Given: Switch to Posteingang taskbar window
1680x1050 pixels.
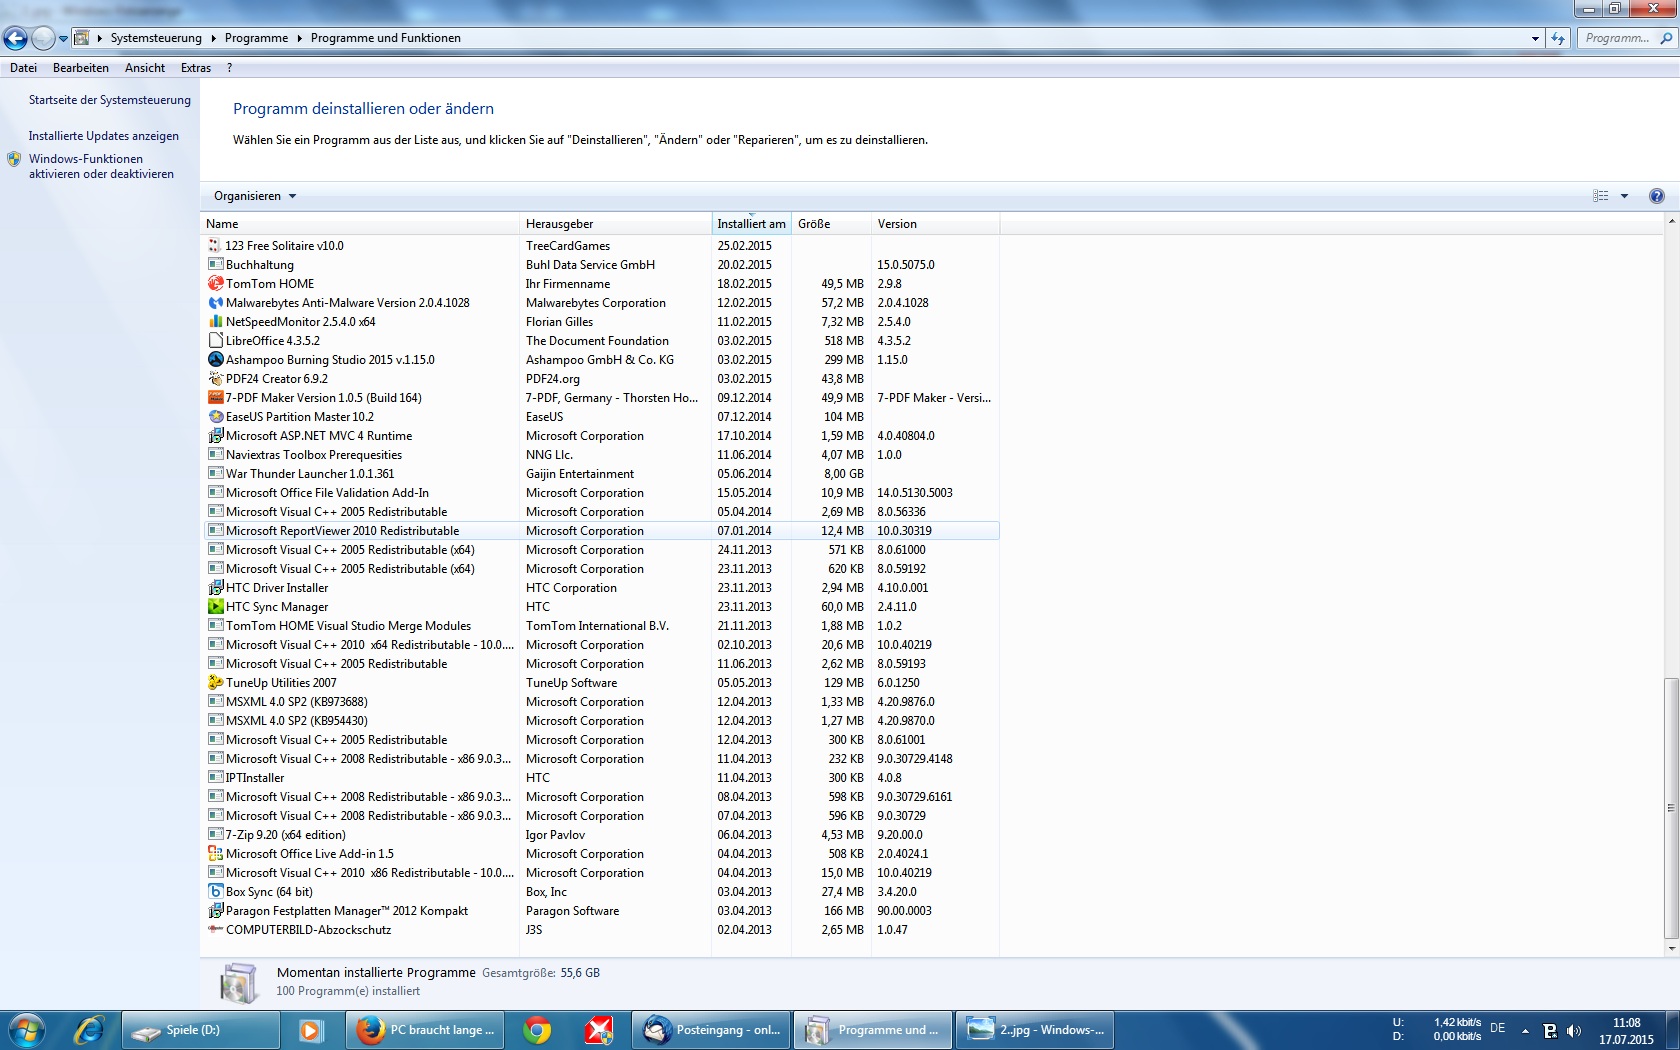Looking at the screenshot, I should point(712,1030).
